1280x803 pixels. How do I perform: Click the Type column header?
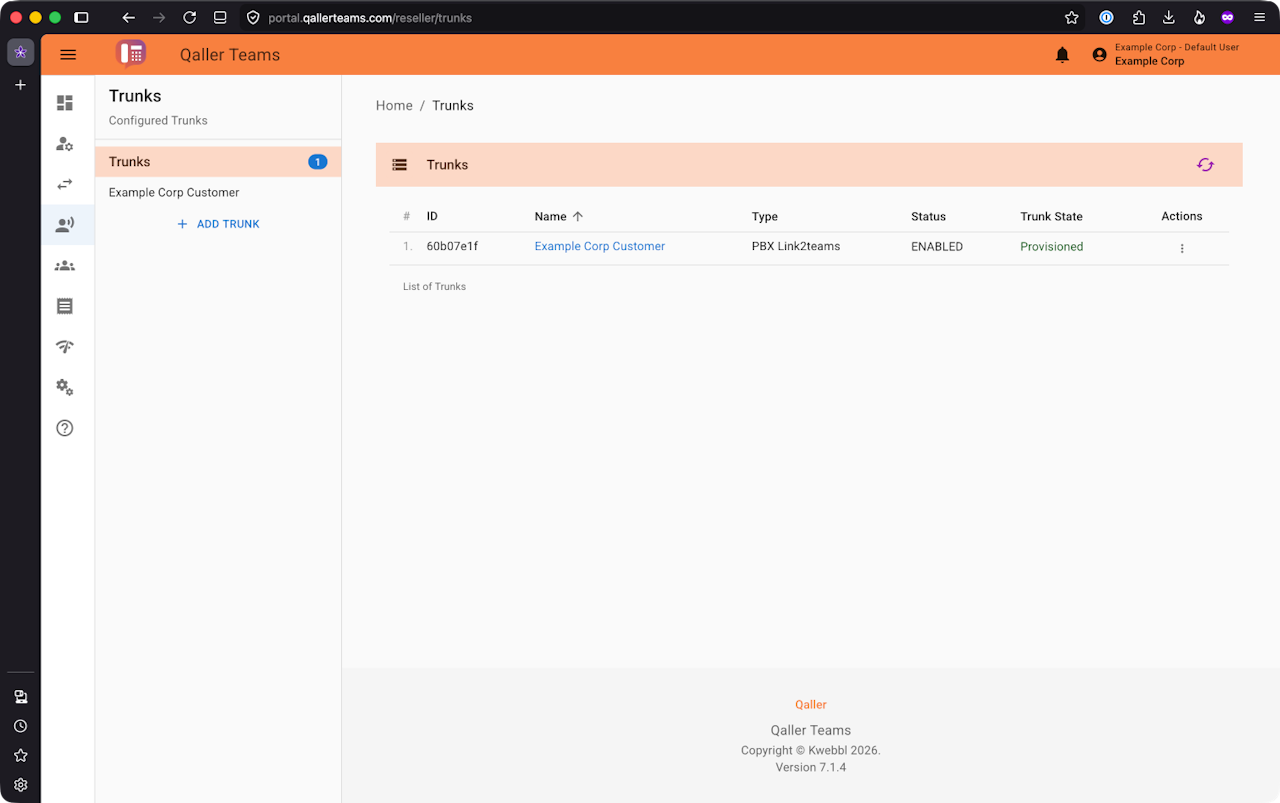coord(765,216)
